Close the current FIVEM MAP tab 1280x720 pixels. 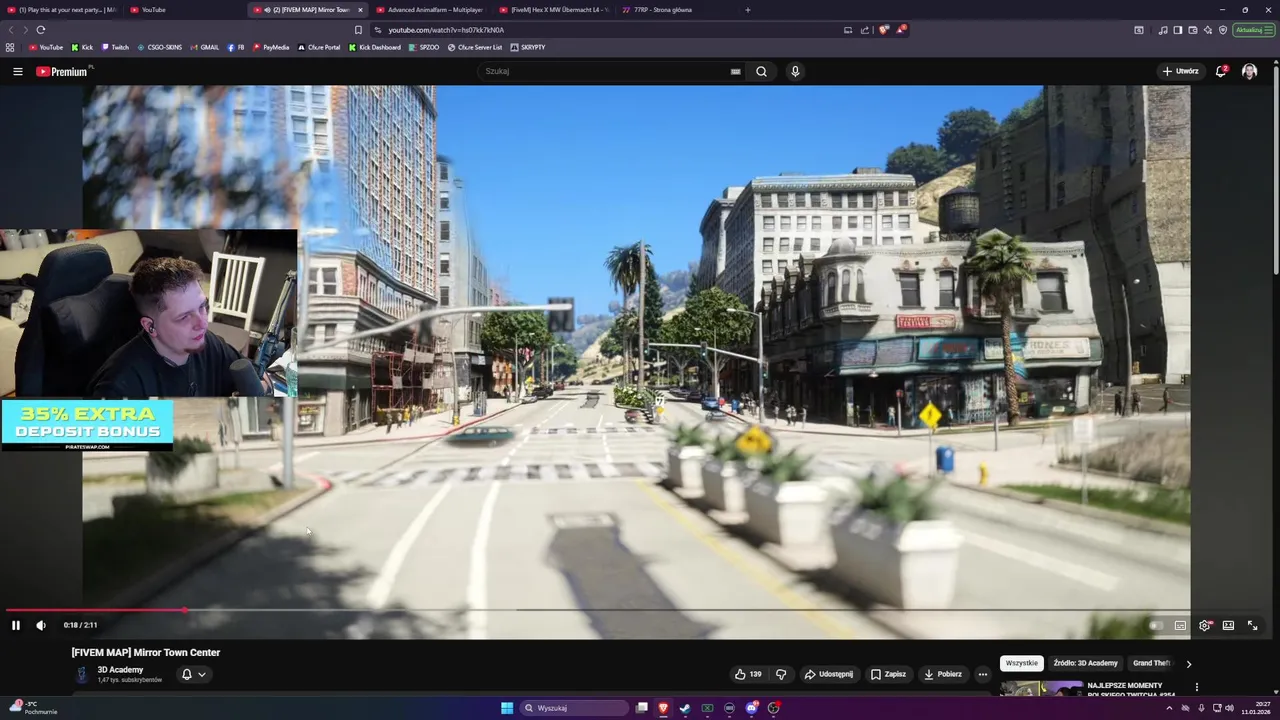pos(361,10)
